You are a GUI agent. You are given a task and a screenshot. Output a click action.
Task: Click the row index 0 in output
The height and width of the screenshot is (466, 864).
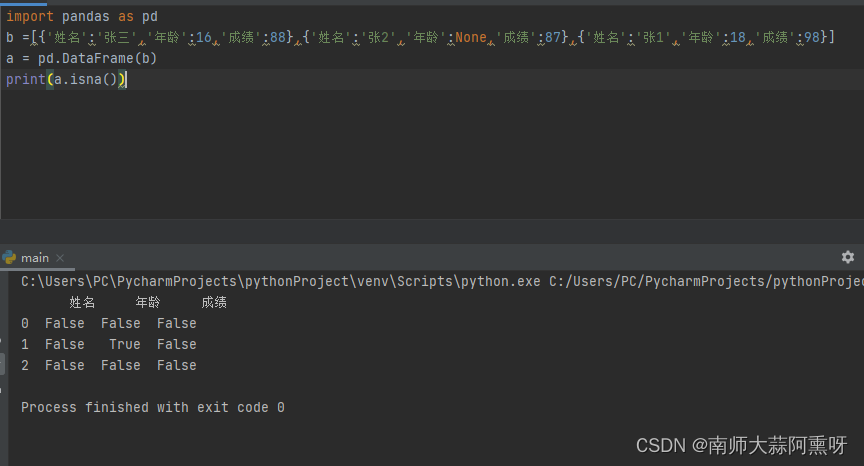pyautogui.click(x=25, y=323)
